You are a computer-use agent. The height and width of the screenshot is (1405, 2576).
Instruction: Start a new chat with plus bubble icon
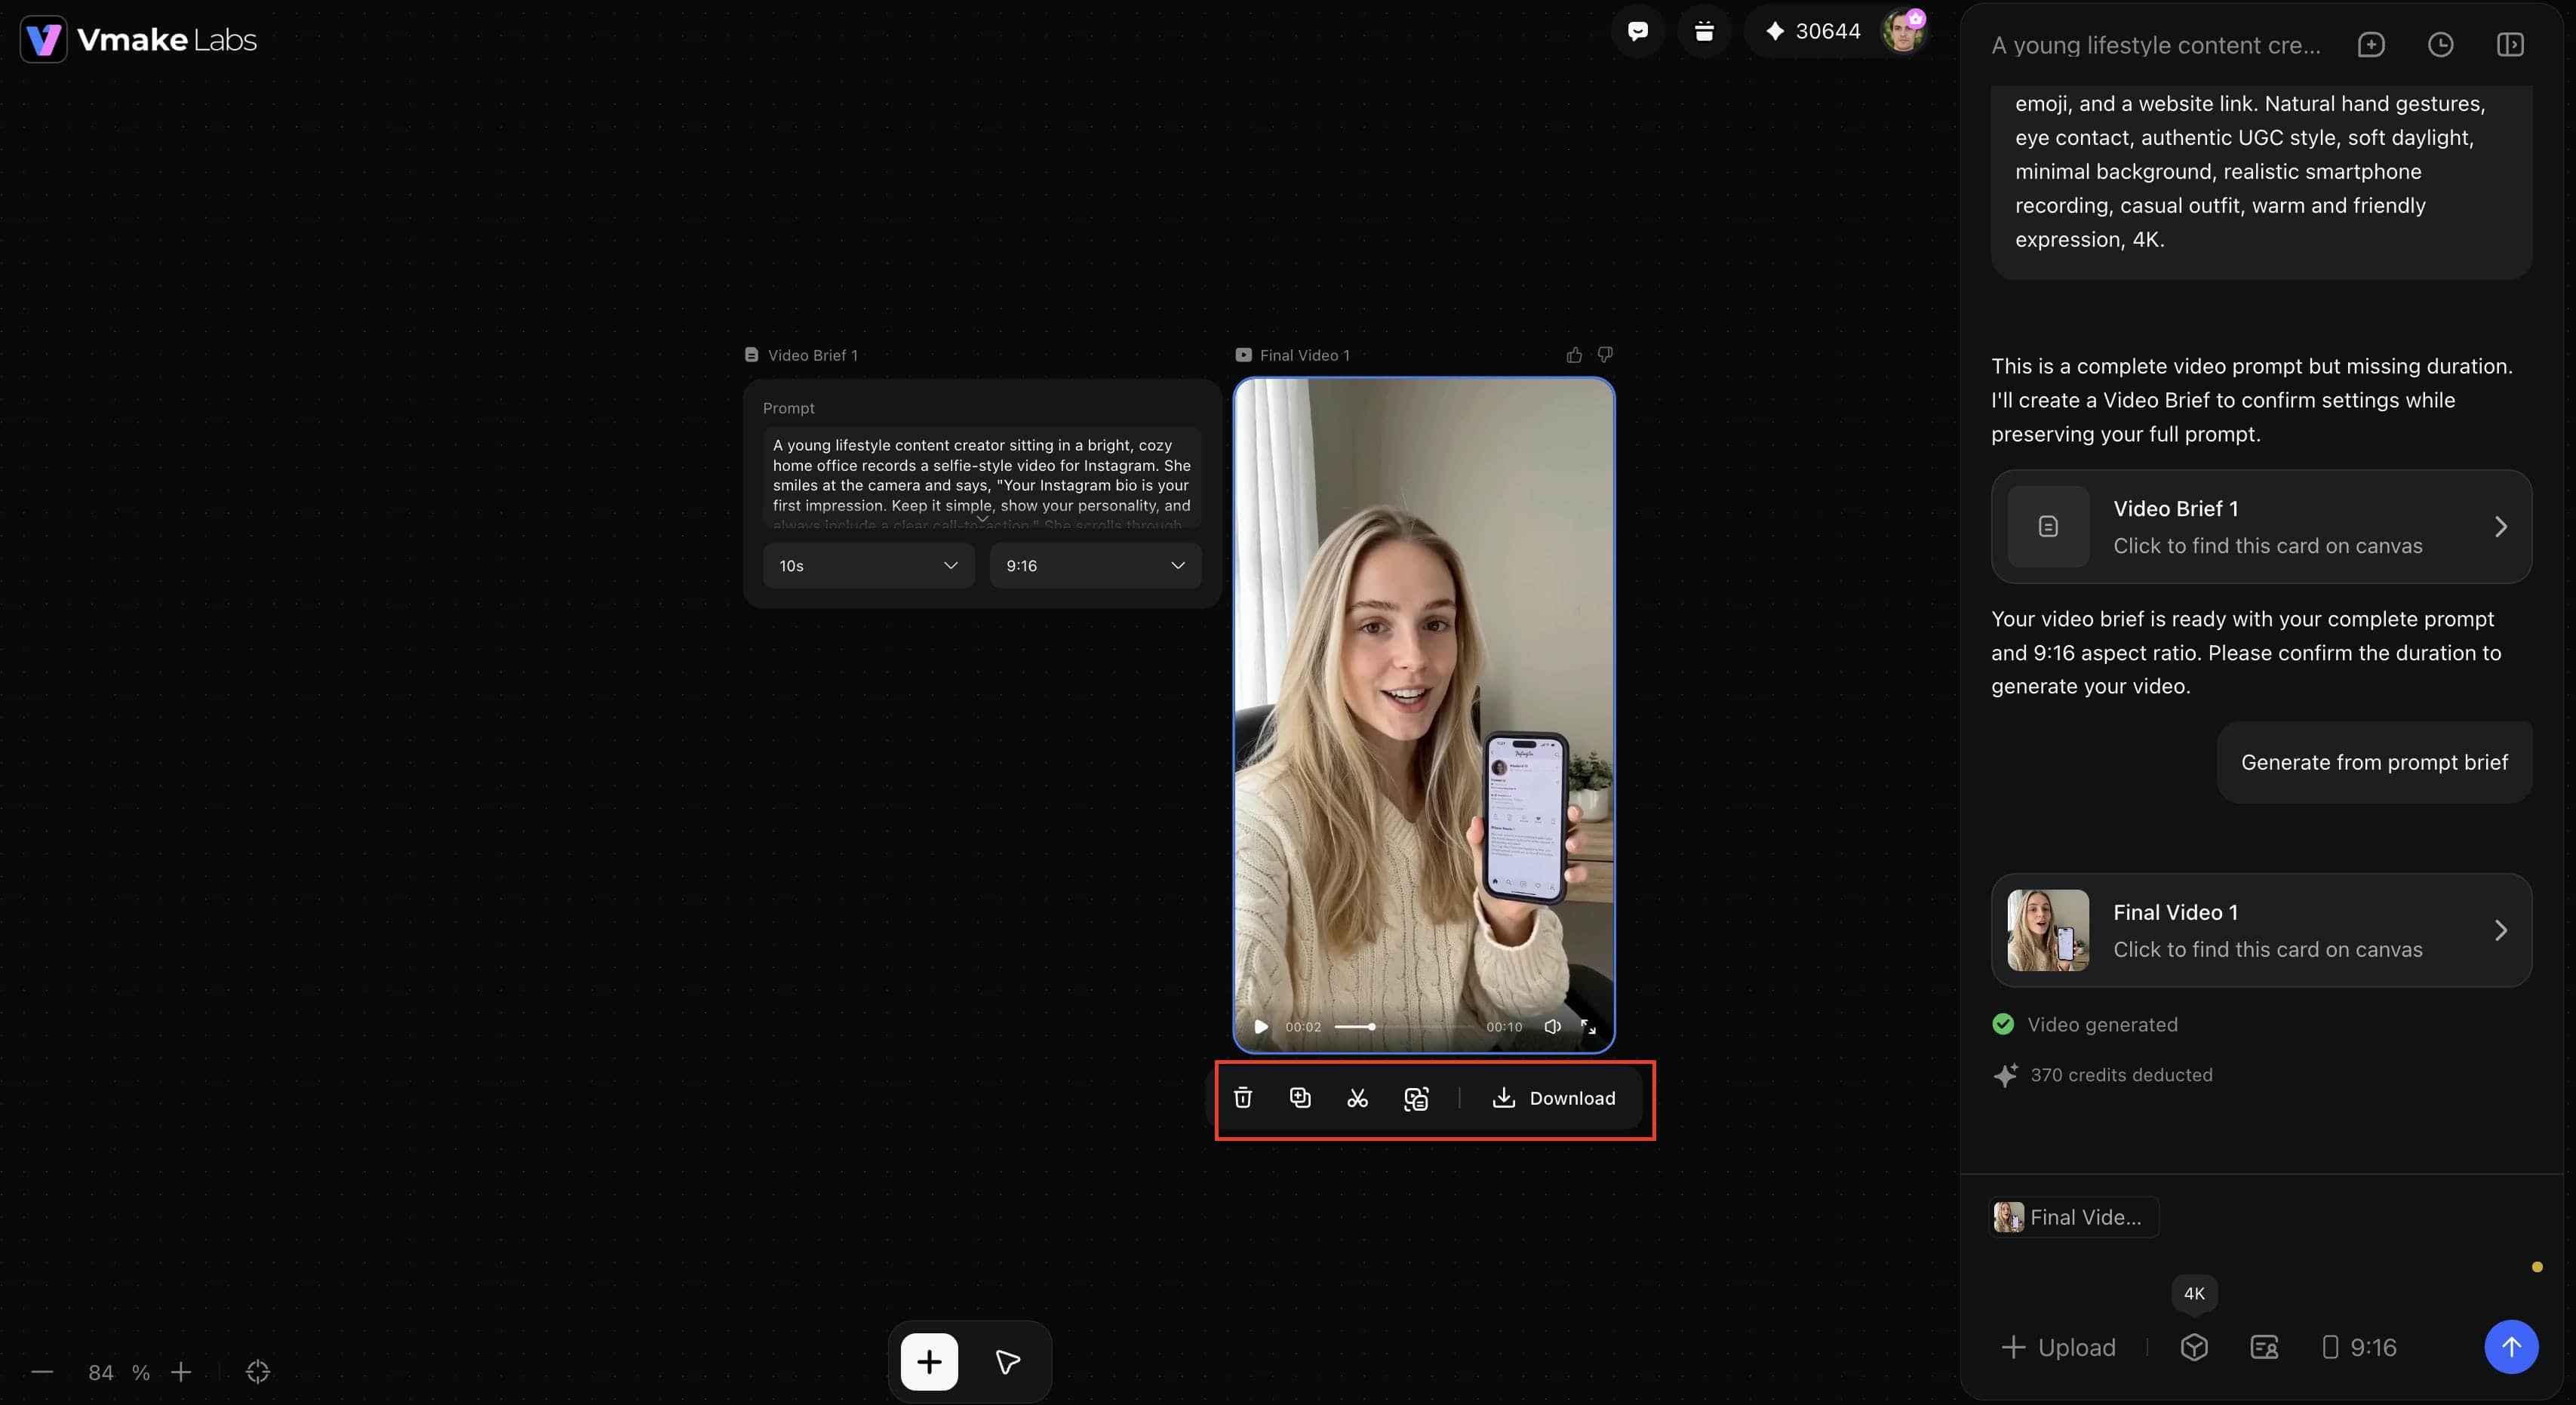point(2371,45)
